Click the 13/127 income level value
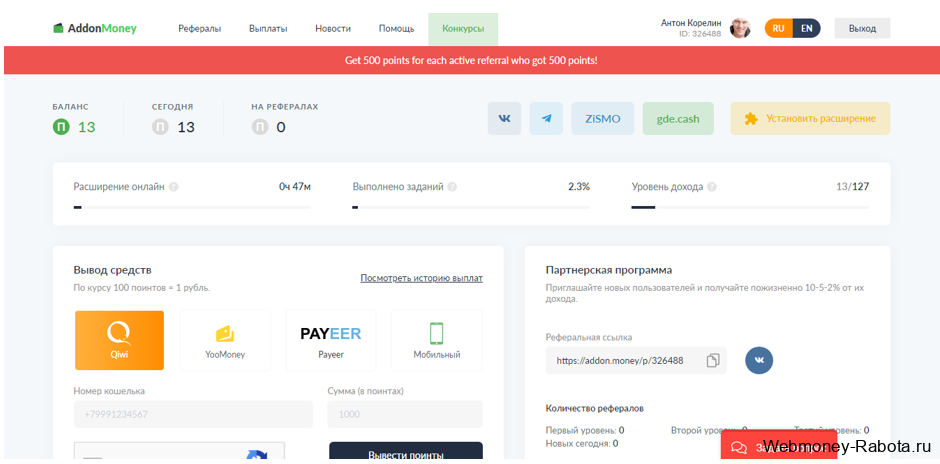This screenshot has width=940, height=464. pos(852,186)
